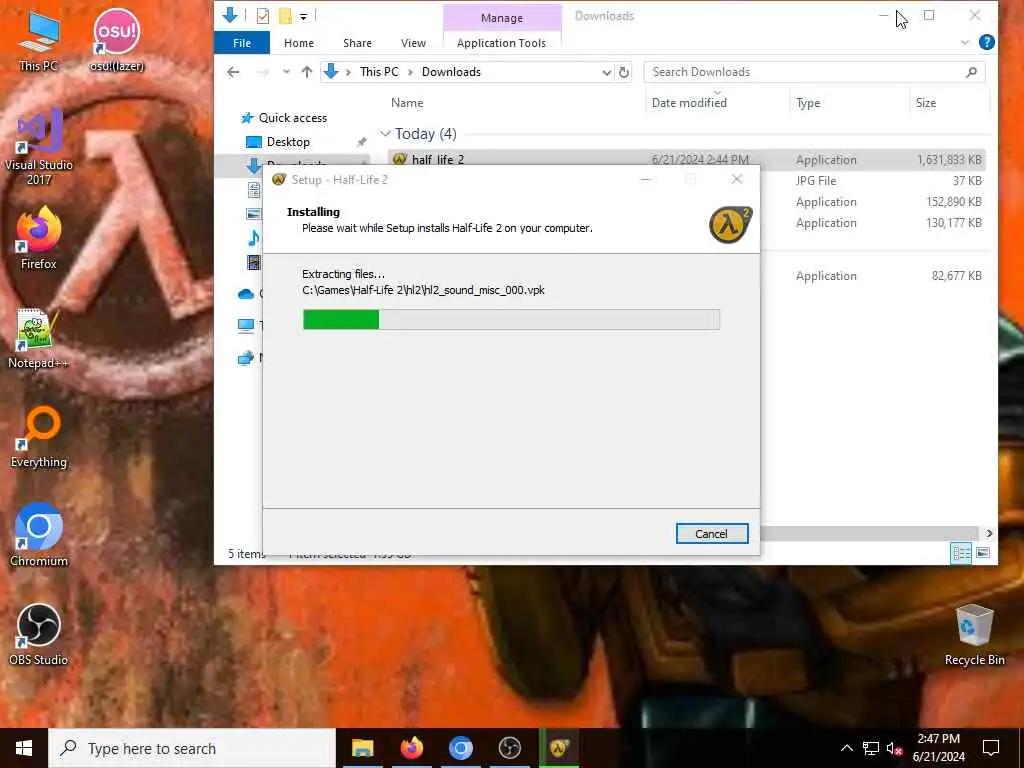The image size is (1024, 768).
Task: Expand the Explorer ribbon chevron
Action: pyautogui.click(x=965, y=42)
